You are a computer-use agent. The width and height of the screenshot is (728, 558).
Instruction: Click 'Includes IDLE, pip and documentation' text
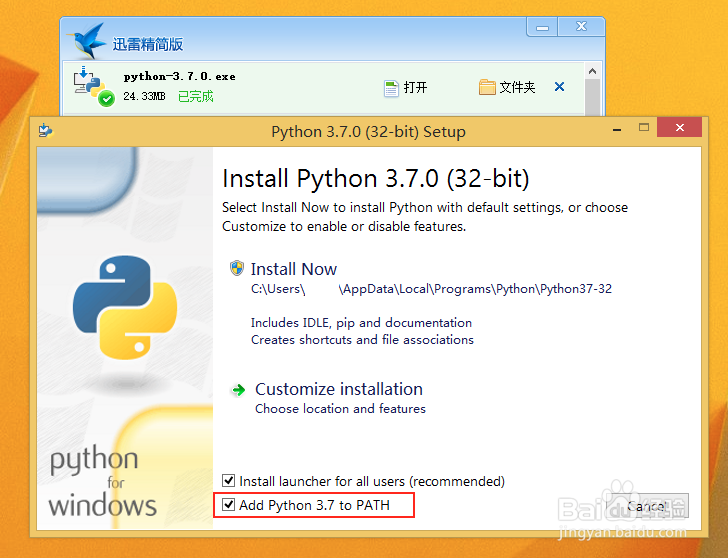click(x=361, y=323)
